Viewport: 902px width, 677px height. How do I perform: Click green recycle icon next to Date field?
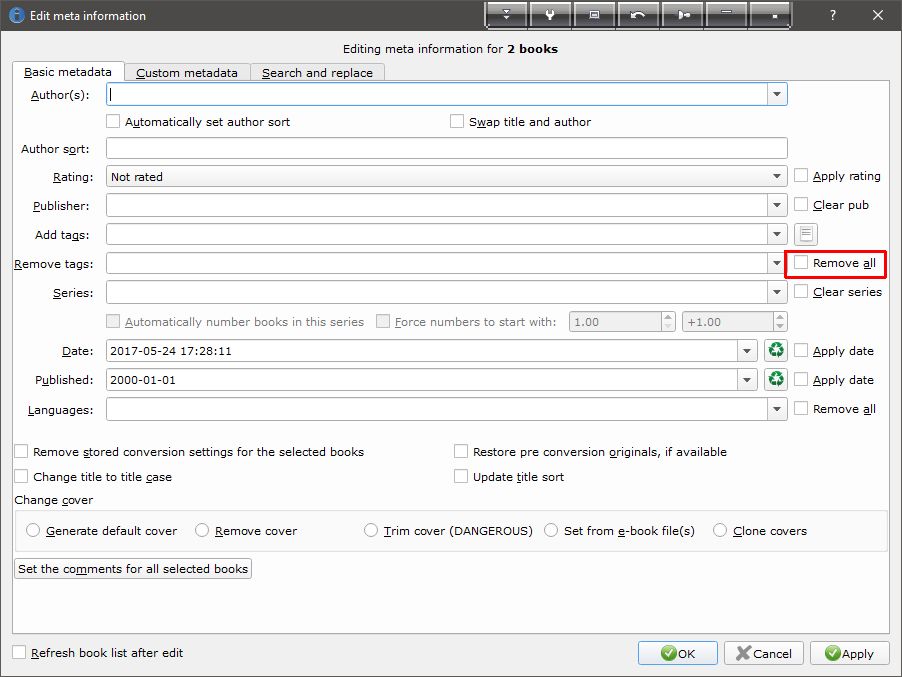point(776,350)
